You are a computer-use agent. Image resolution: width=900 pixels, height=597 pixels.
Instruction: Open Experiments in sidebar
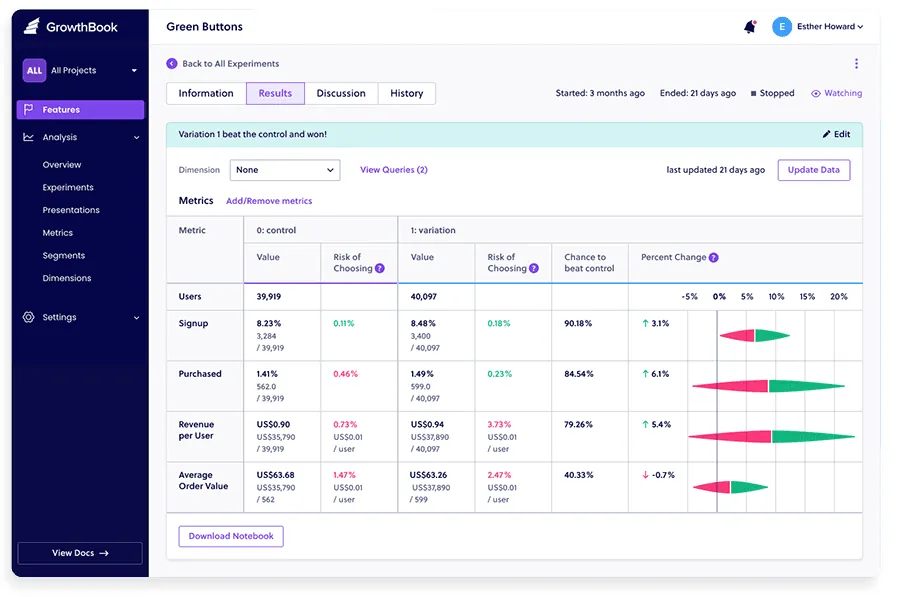click(68, 187)
